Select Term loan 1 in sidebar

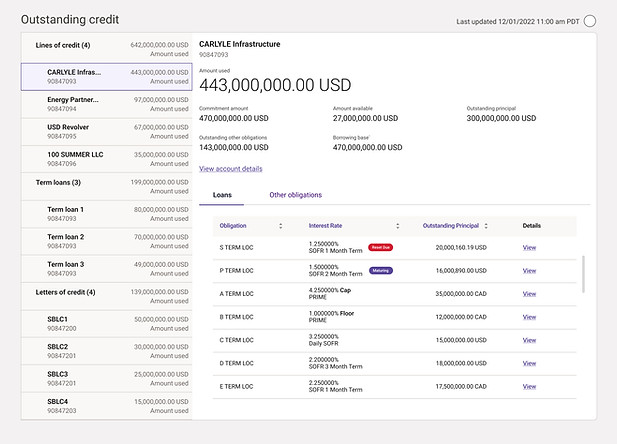coord(107,214)
